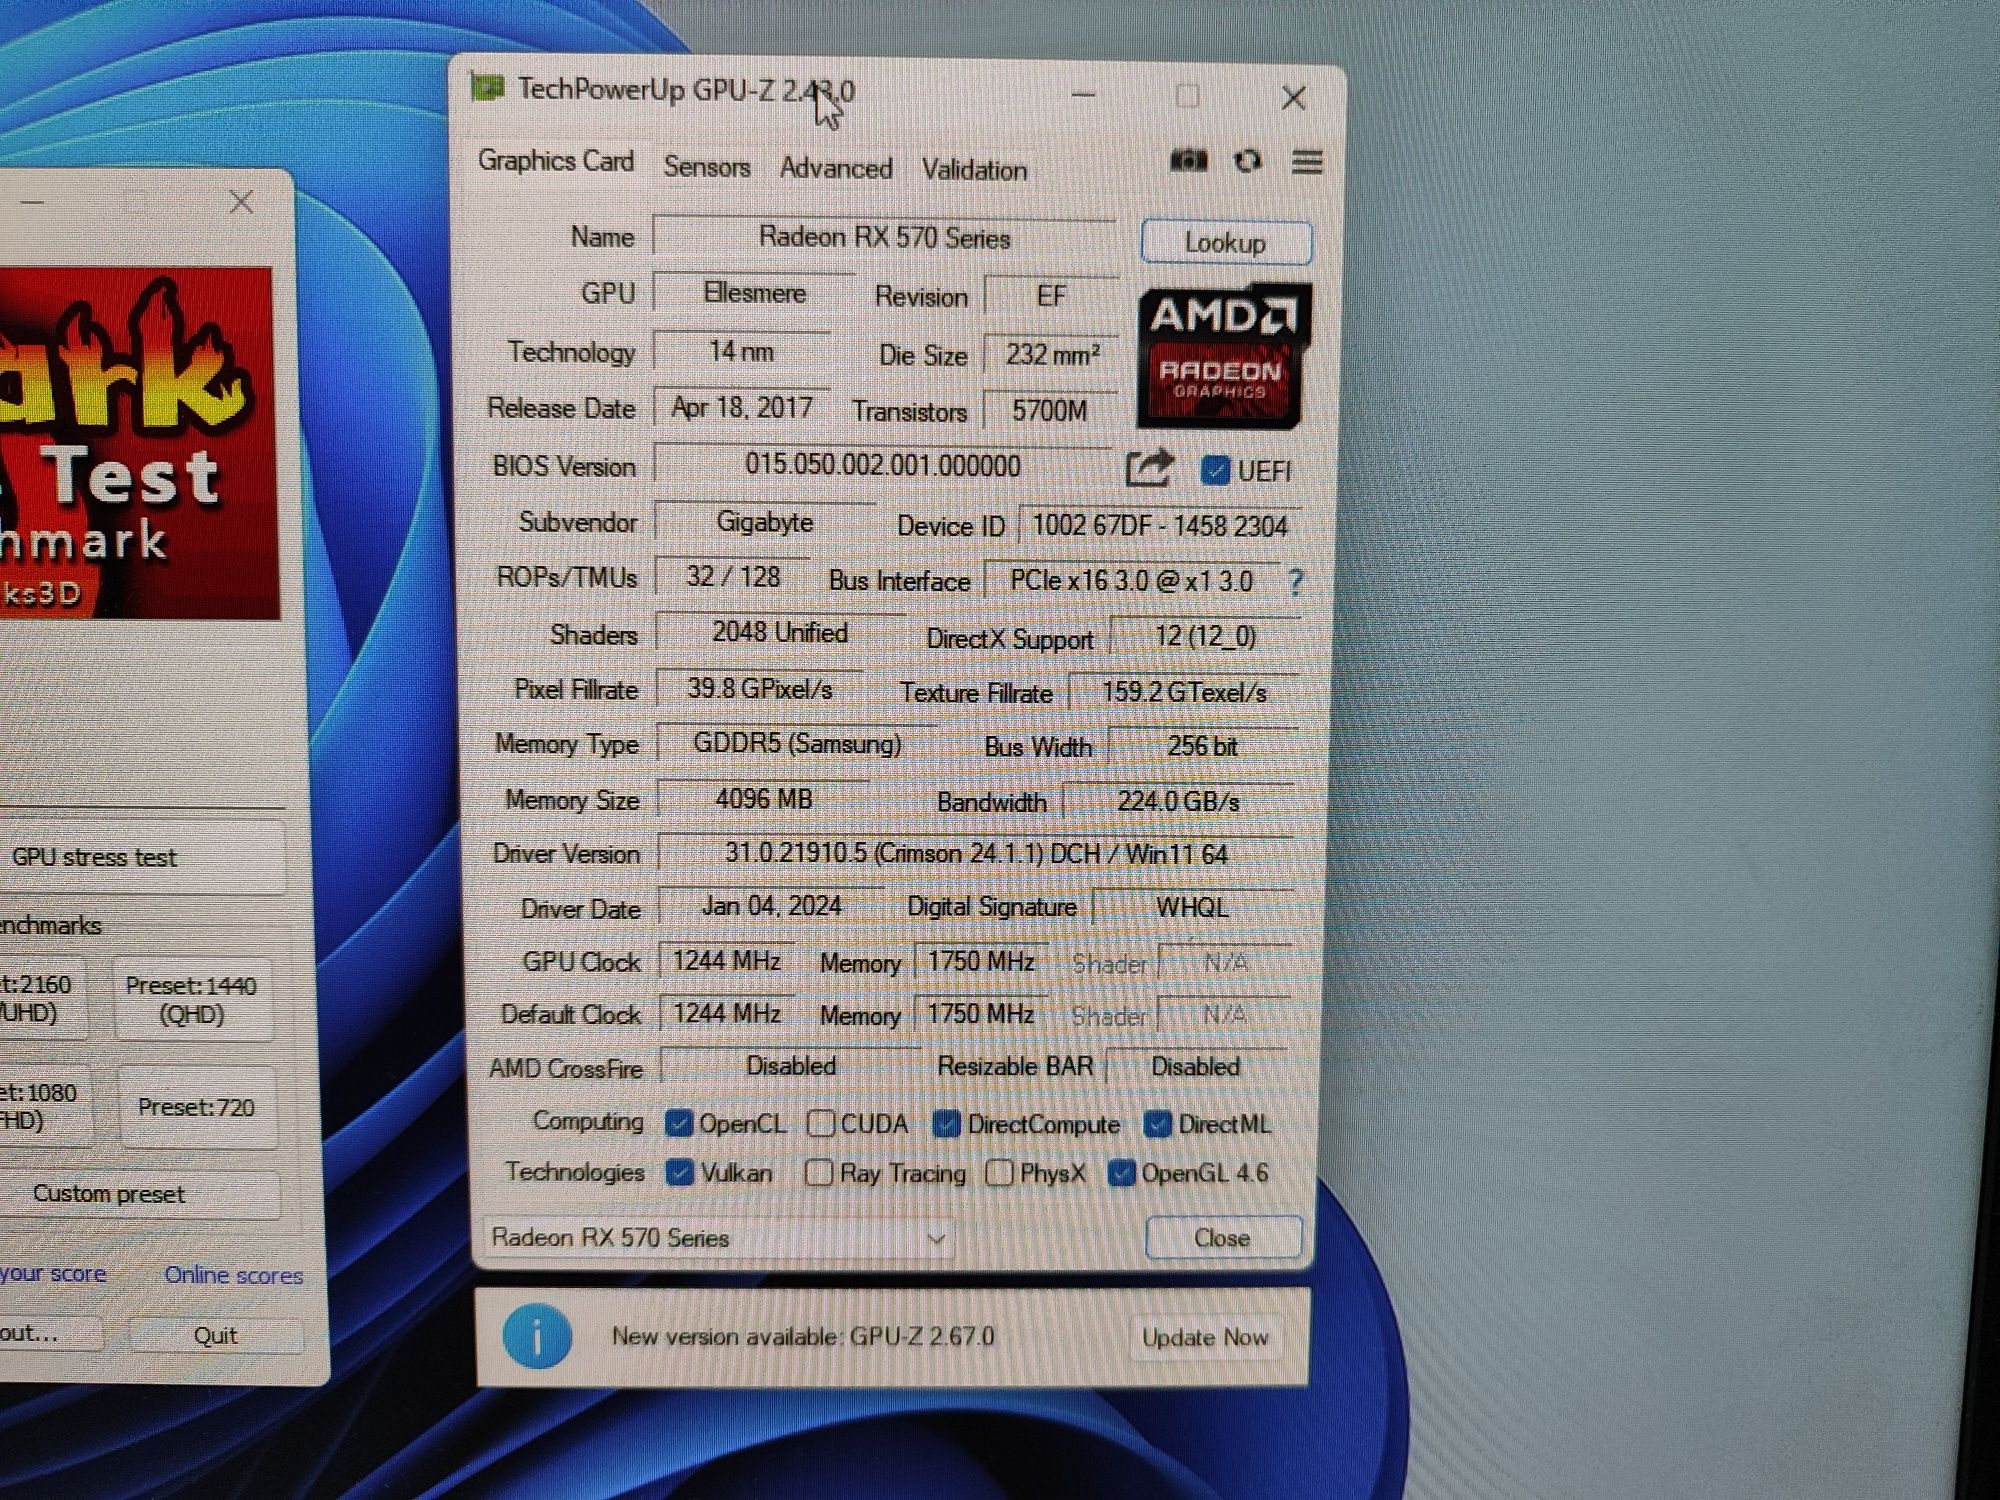Screen dimensions: 2000x1500
Task: Click the blue info icon in update banner
Action: pyautogui.click(x=537, y=1337)
